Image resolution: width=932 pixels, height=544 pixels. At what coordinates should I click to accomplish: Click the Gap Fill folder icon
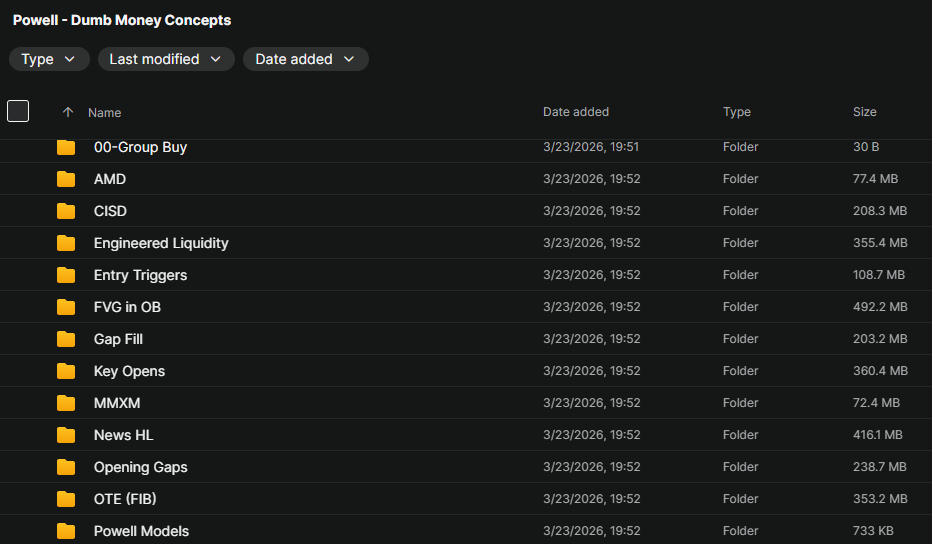point(66,339)
